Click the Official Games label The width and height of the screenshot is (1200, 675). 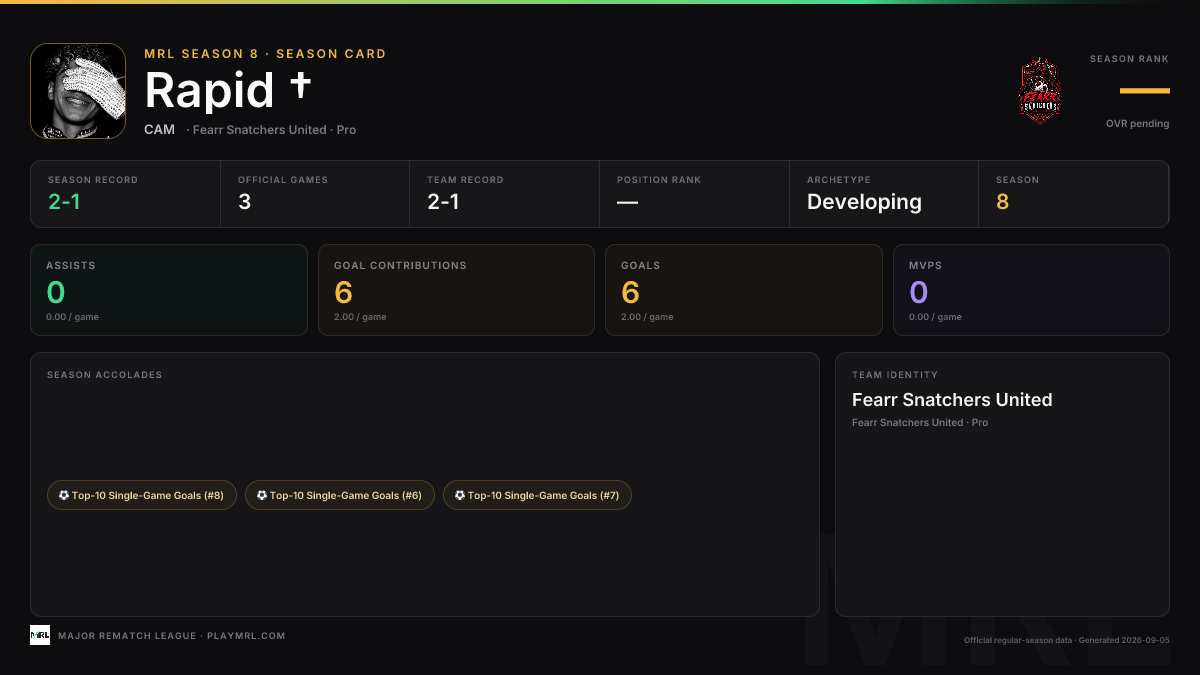point(283,180)
